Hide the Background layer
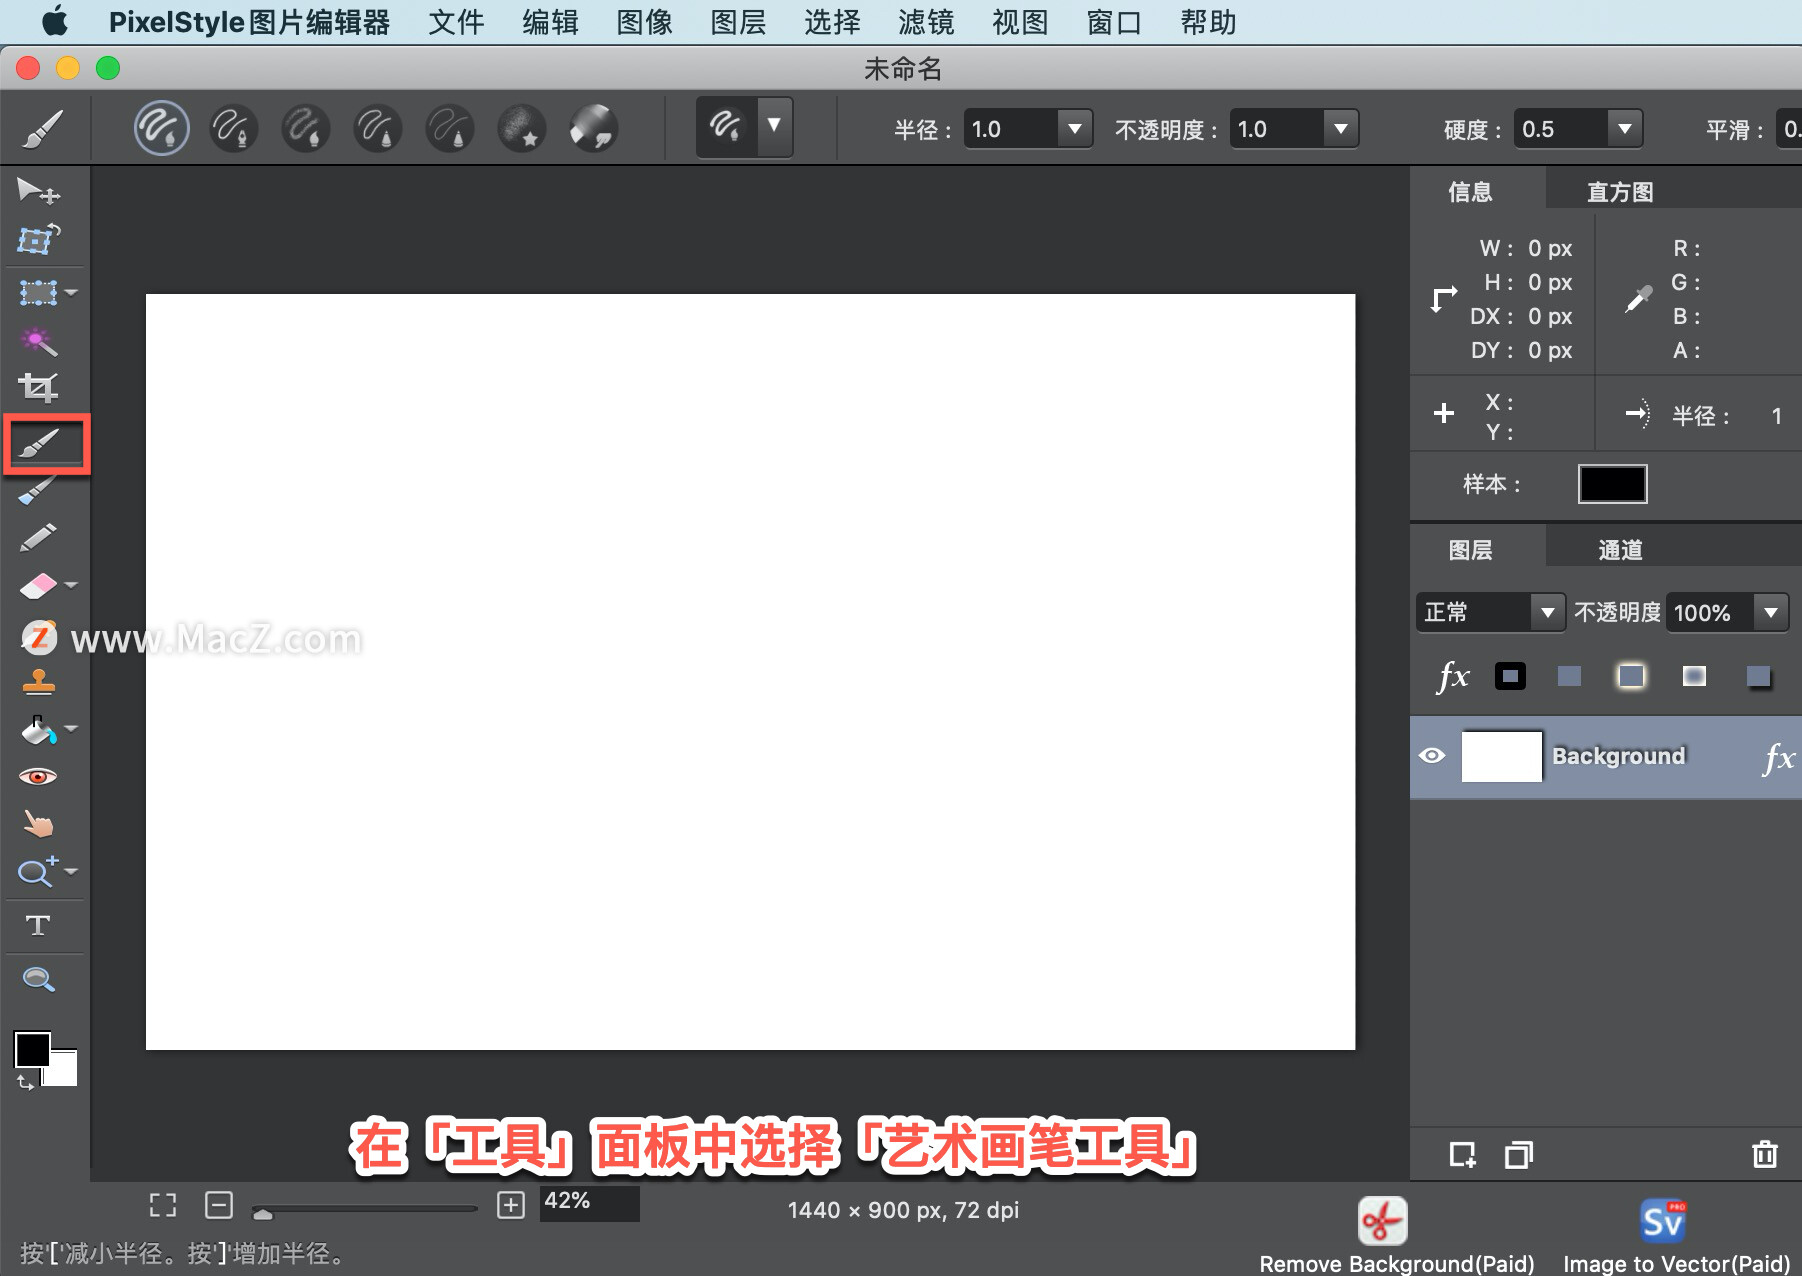Image resolution: width=1802 pixels, height=1276 pixels. point(1434,756)
